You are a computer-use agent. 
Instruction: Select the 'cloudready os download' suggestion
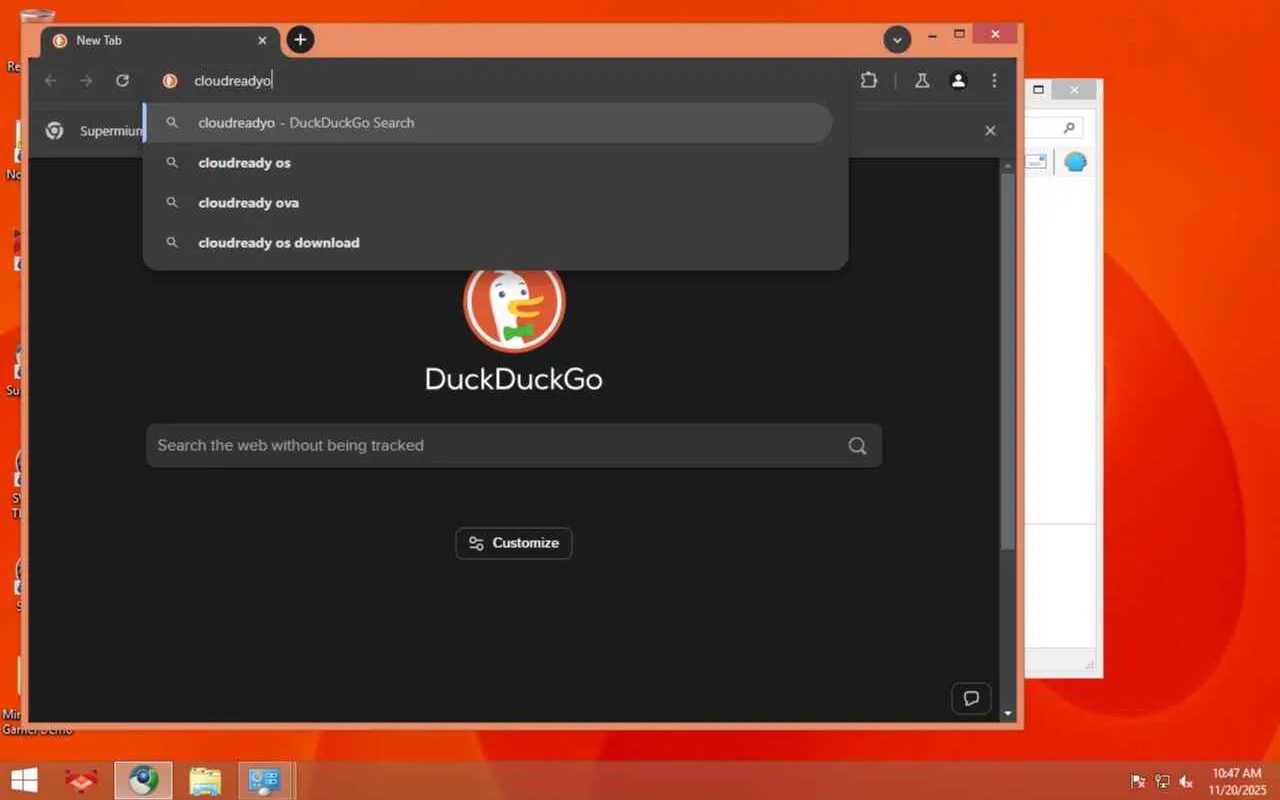[x=490, y=243]
